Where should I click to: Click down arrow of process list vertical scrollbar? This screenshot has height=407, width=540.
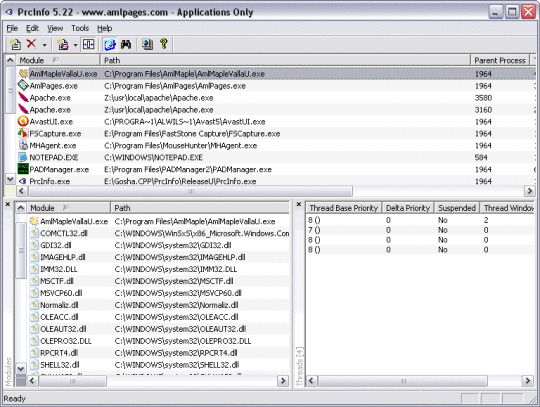pos(10,179)
